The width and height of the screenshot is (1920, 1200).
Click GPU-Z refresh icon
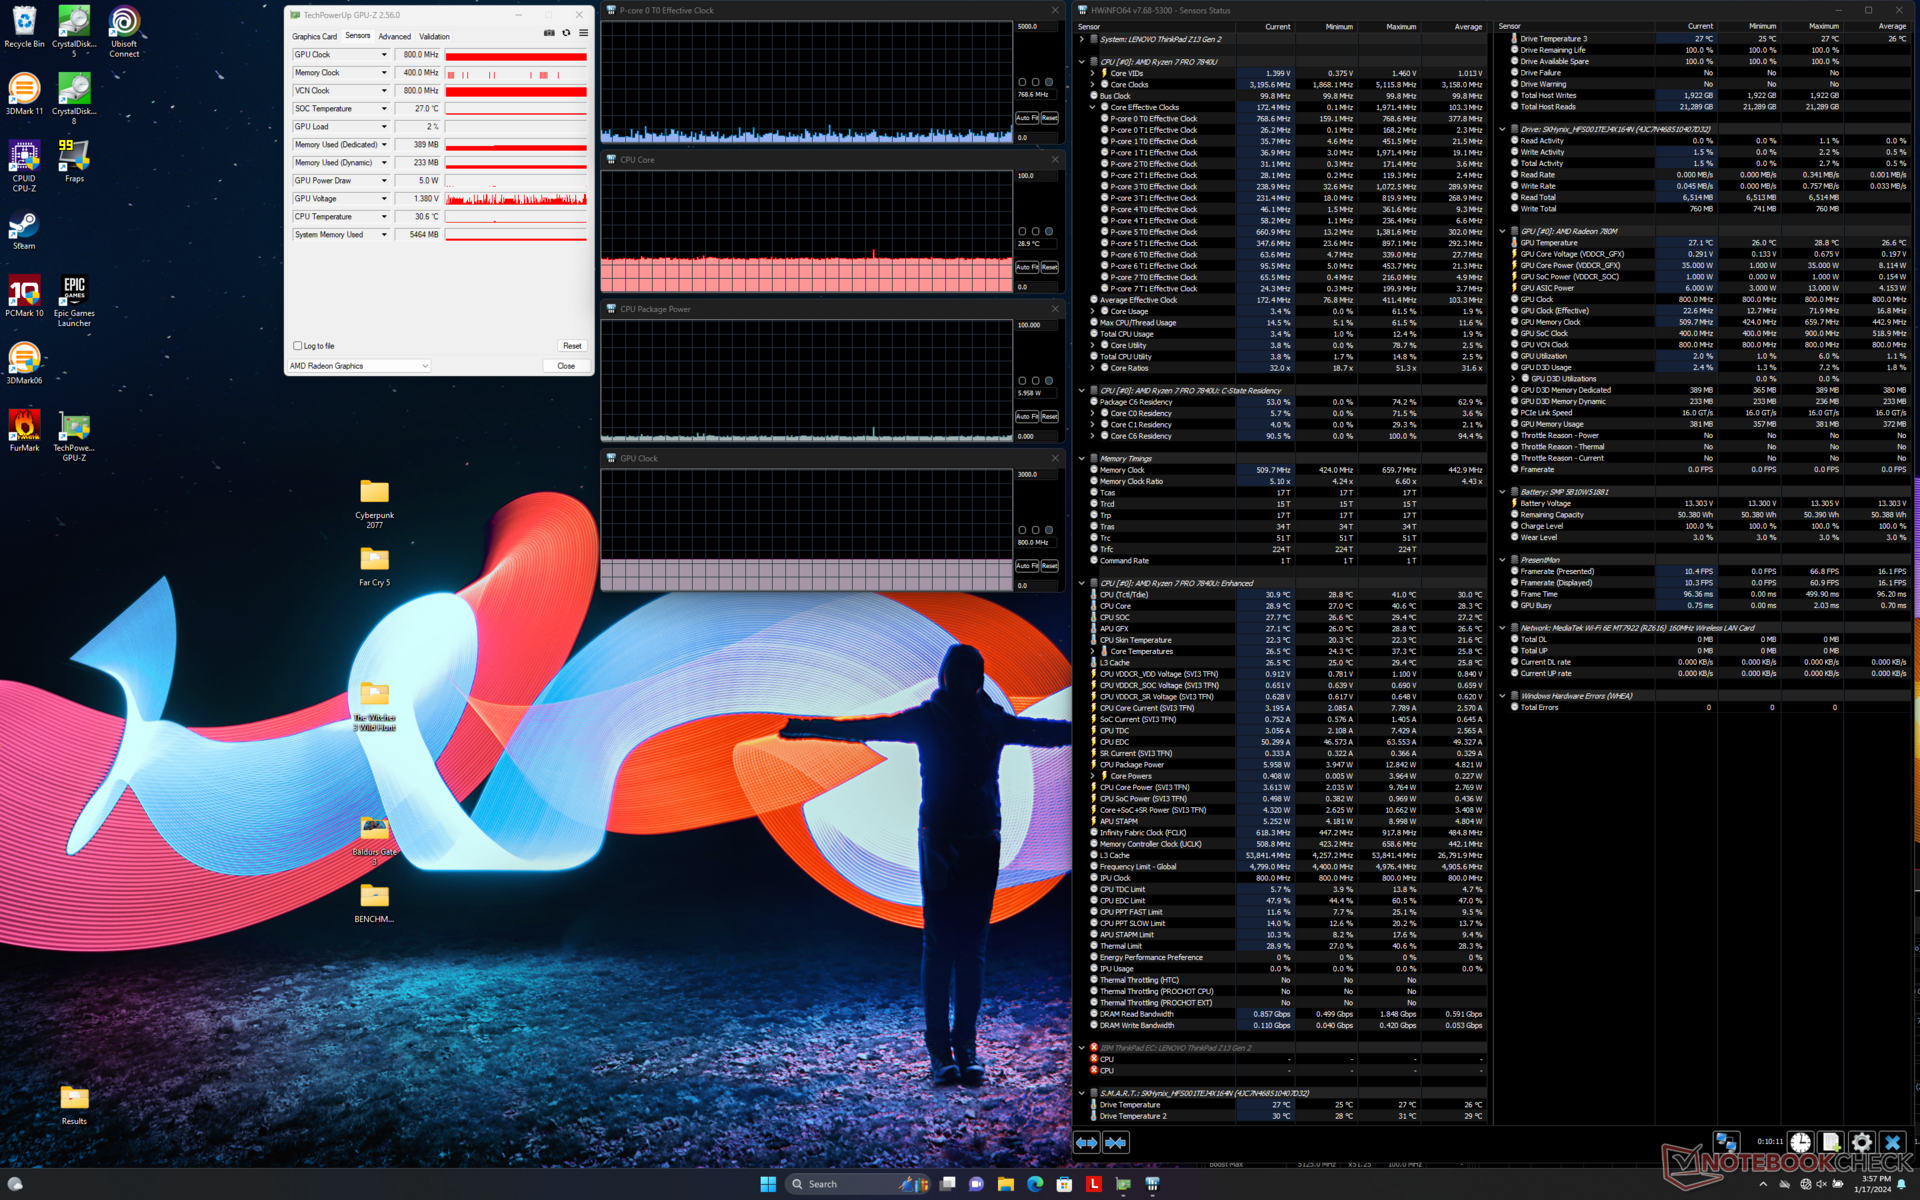click(x=566, y=33)
